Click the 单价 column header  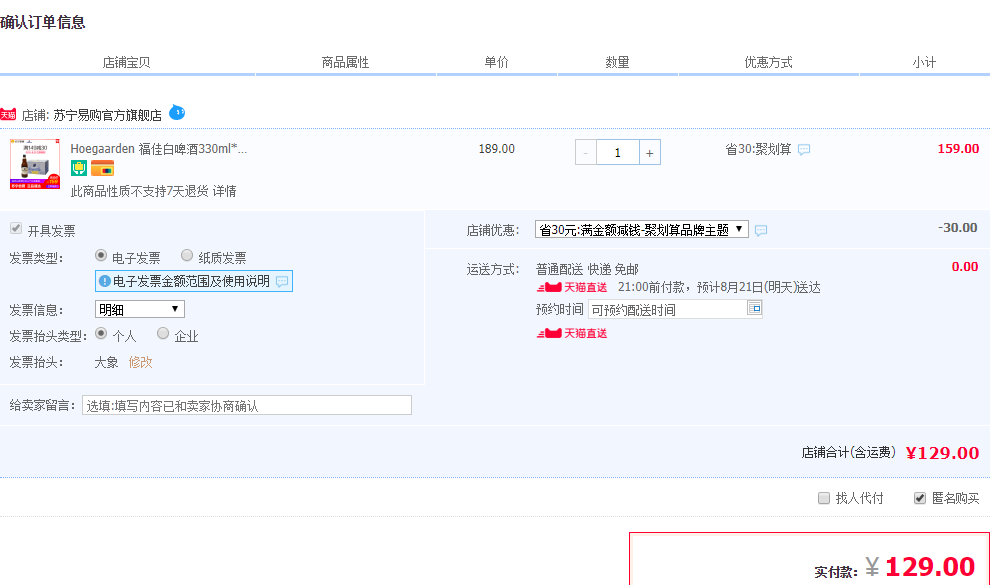pyautogui.click(x=496, y=62)
